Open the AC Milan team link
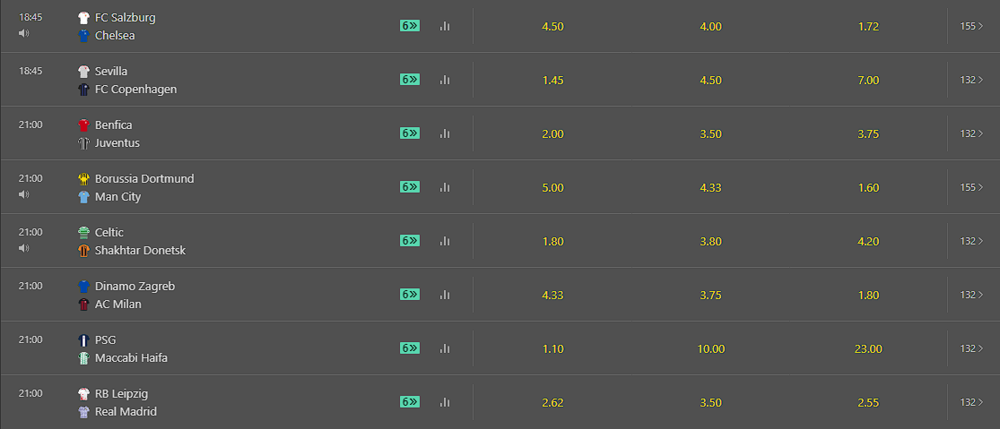1000x429 pixels. [x=118, y=304]
